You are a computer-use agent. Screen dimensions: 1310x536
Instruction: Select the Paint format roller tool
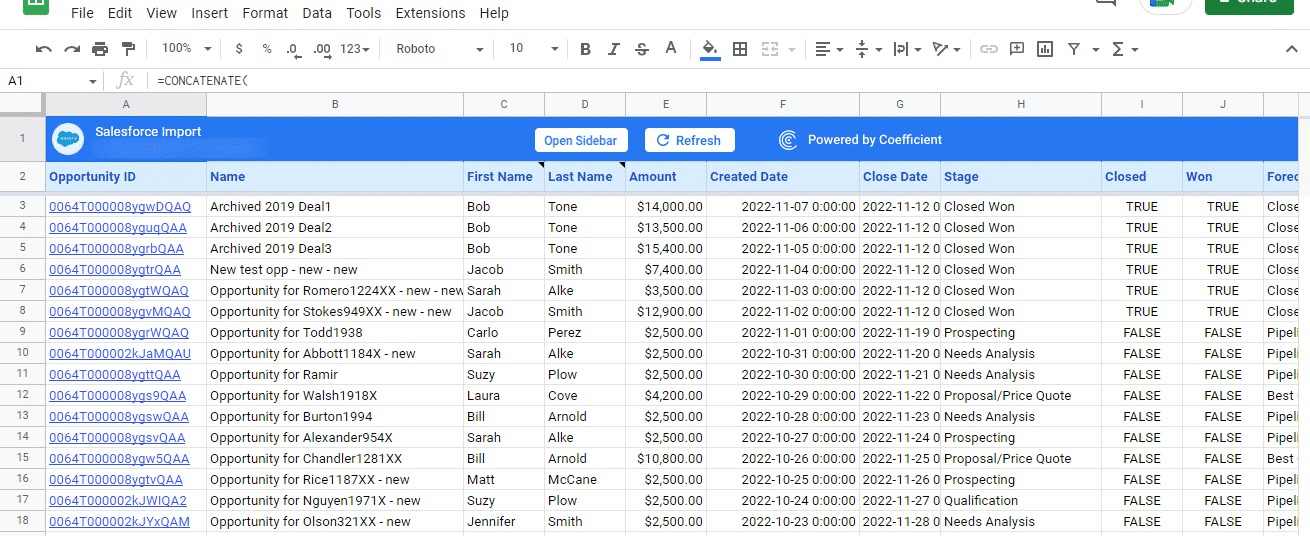pos(128,49)
